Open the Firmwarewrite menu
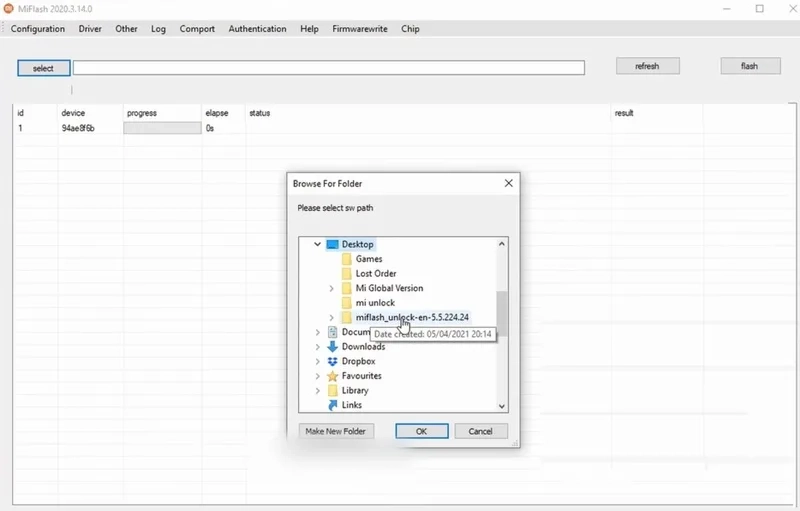 (x=360, y=29)
